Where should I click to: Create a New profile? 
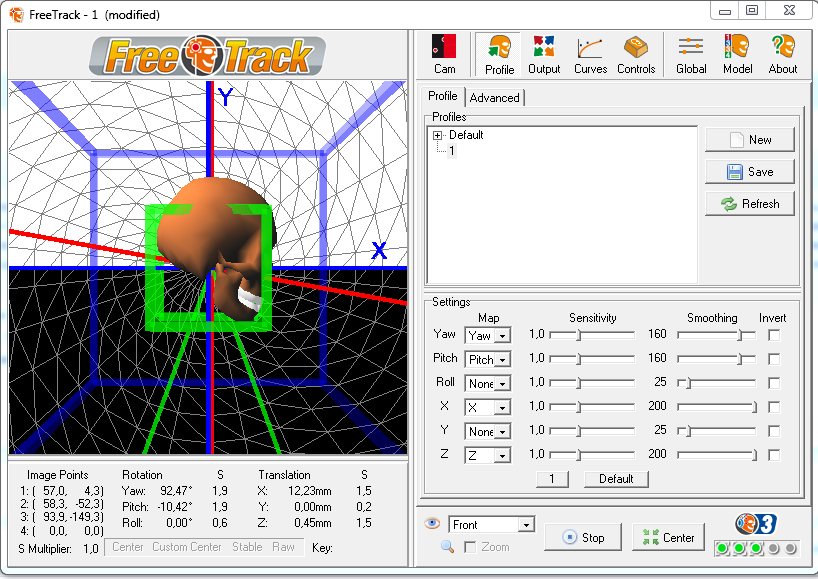(750, 140)
